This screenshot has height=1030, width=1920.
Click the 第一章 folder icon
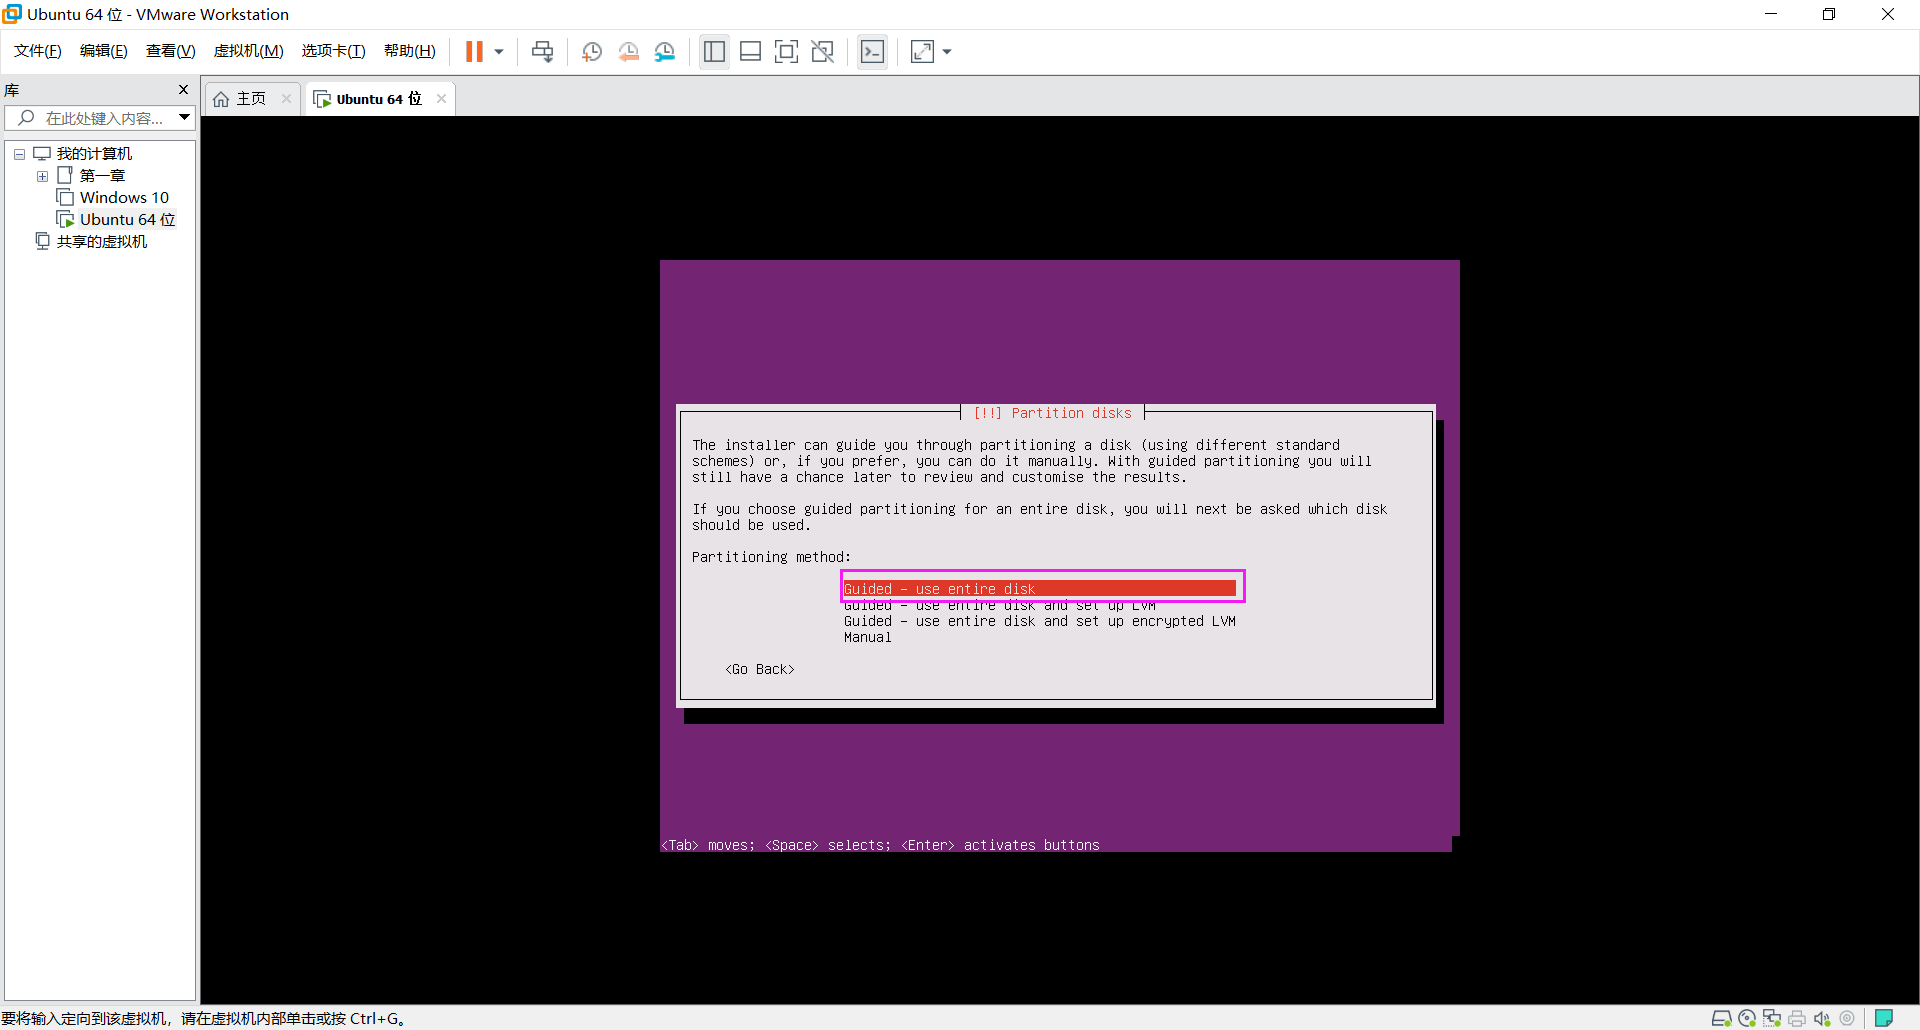[x=65, y=176]
